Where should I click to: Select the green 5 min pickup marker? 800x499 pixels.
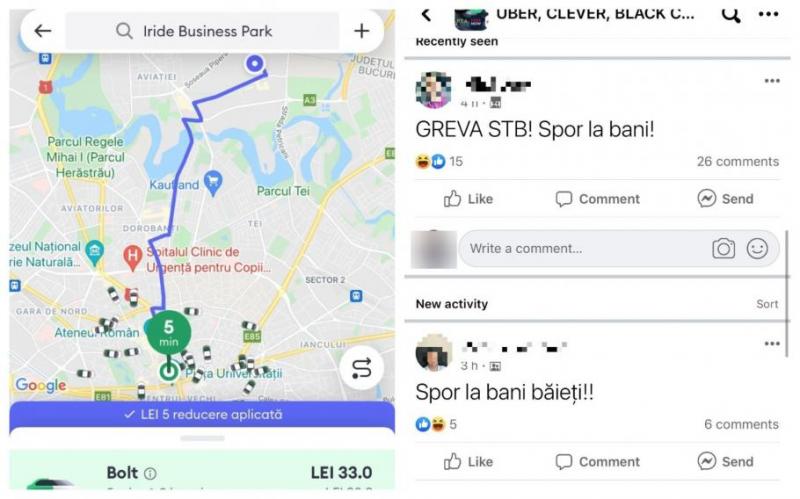click(169, 333)
